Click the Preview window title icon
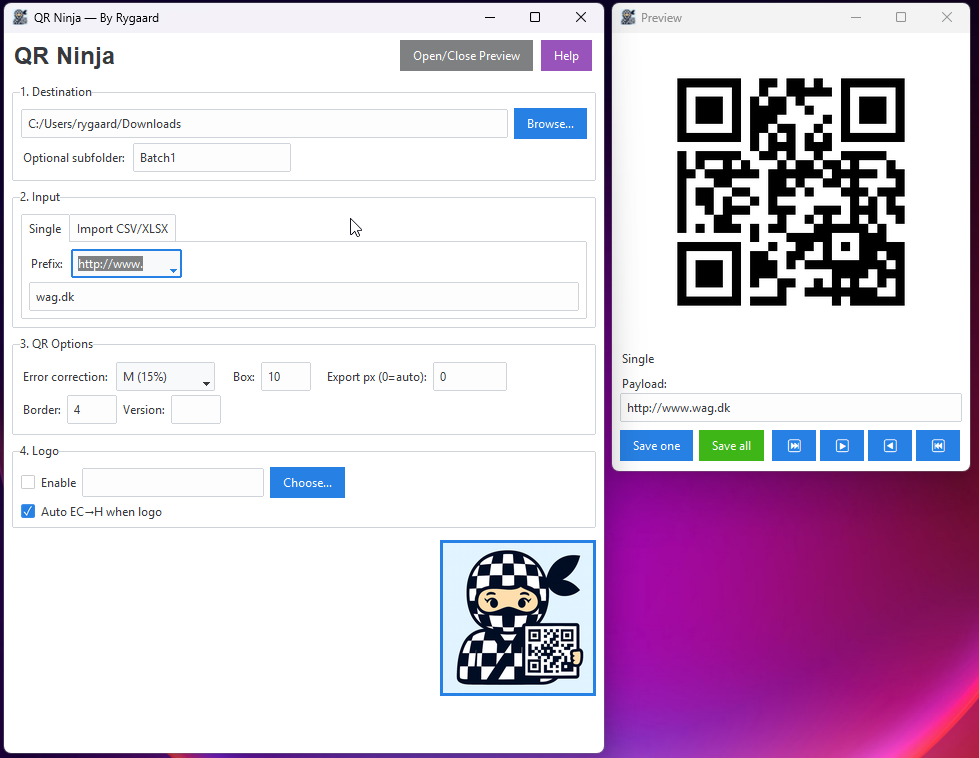 (628, 17)
